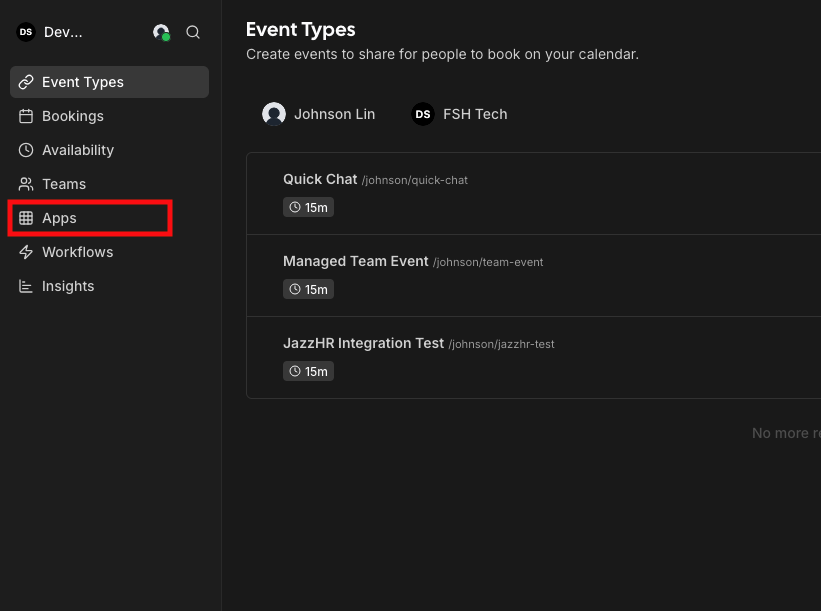
Task: Click the DS logo next to FSH Tech
Action: point(423,114)
